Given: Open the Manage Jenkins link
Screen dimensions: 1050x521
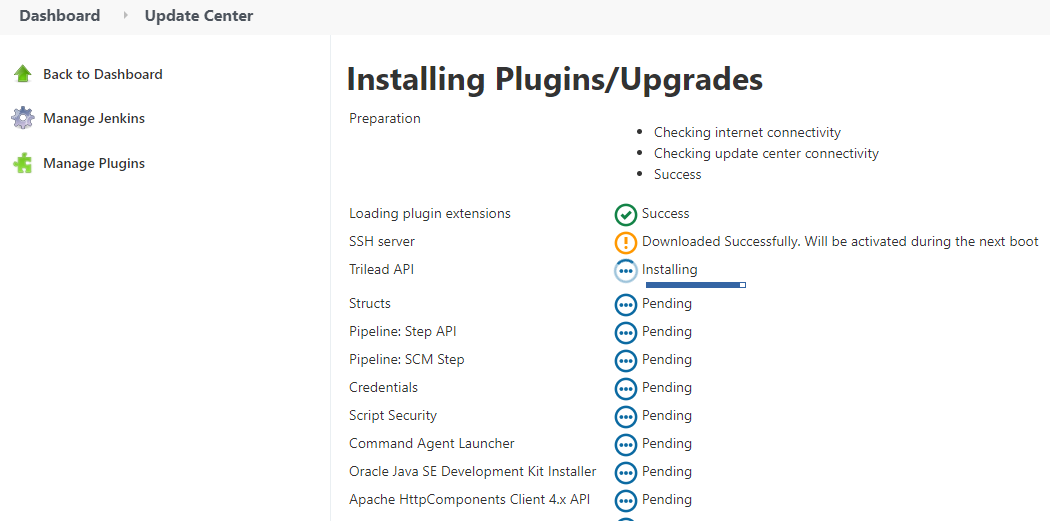Looking at the screenshot, I should pyautogui.click(x=94, y=119).
